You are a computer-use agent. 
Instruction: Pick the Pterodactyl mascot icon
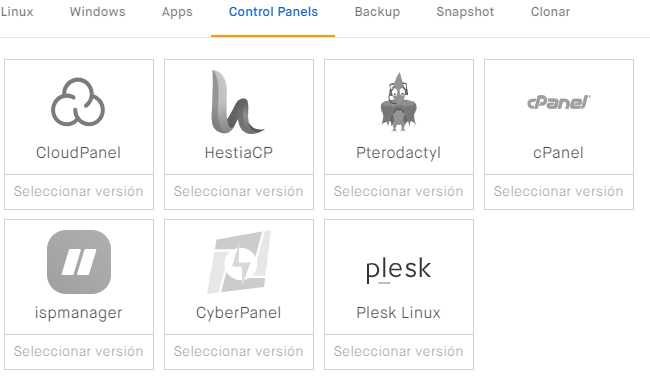tap(398, 102)
